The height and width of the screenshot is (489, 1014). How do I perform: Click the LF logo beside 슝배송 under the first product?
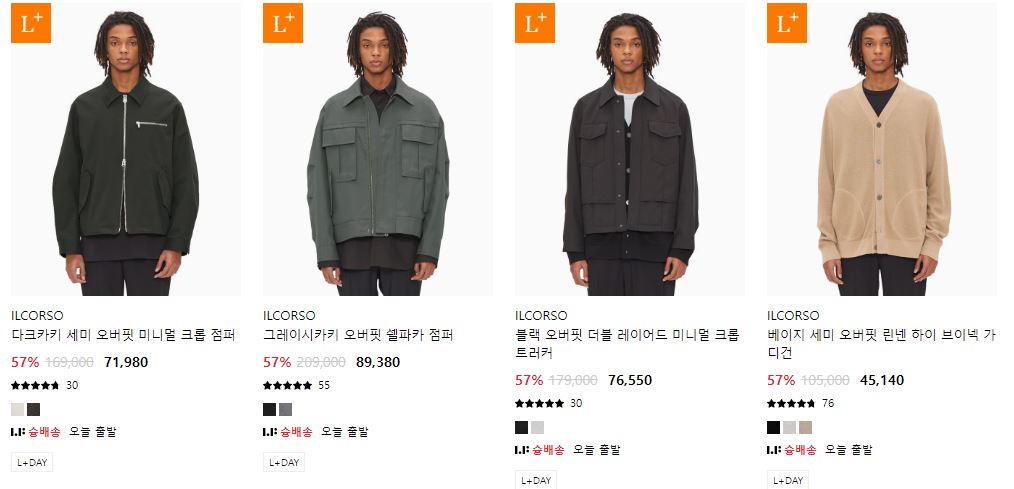[x=17, y=431]
